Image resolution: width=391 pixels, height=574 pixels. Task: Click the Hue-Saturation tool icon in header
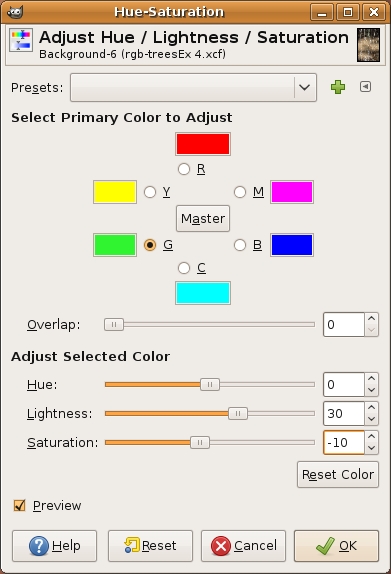click(21, 40)
